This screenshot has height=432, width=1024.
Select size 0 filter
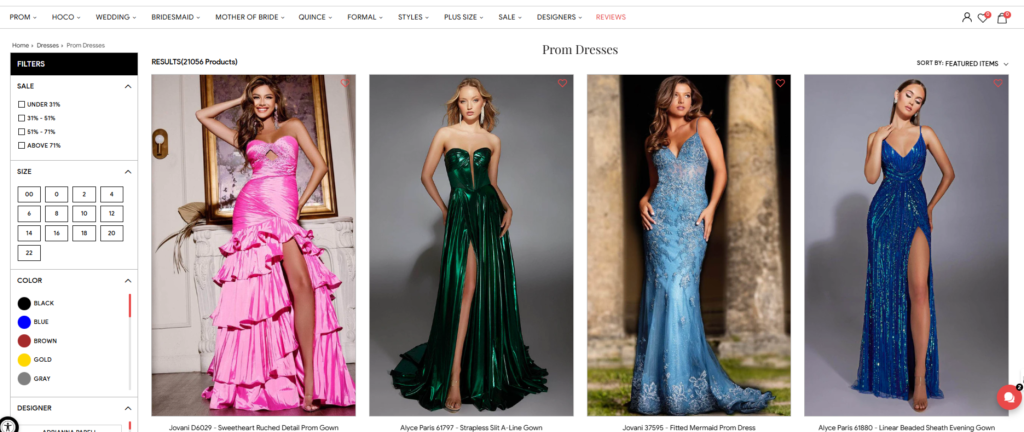point(57,194)
